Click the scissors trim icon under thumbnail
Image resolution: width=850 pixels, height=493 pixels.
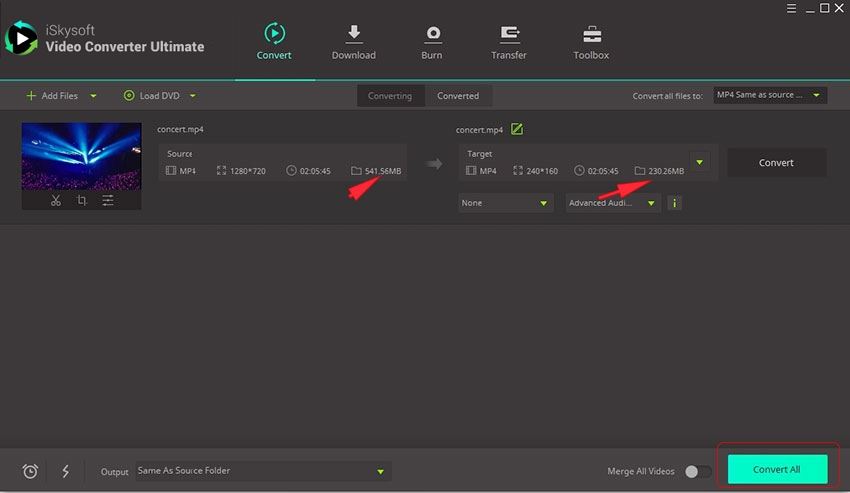(x=56, y=201)
